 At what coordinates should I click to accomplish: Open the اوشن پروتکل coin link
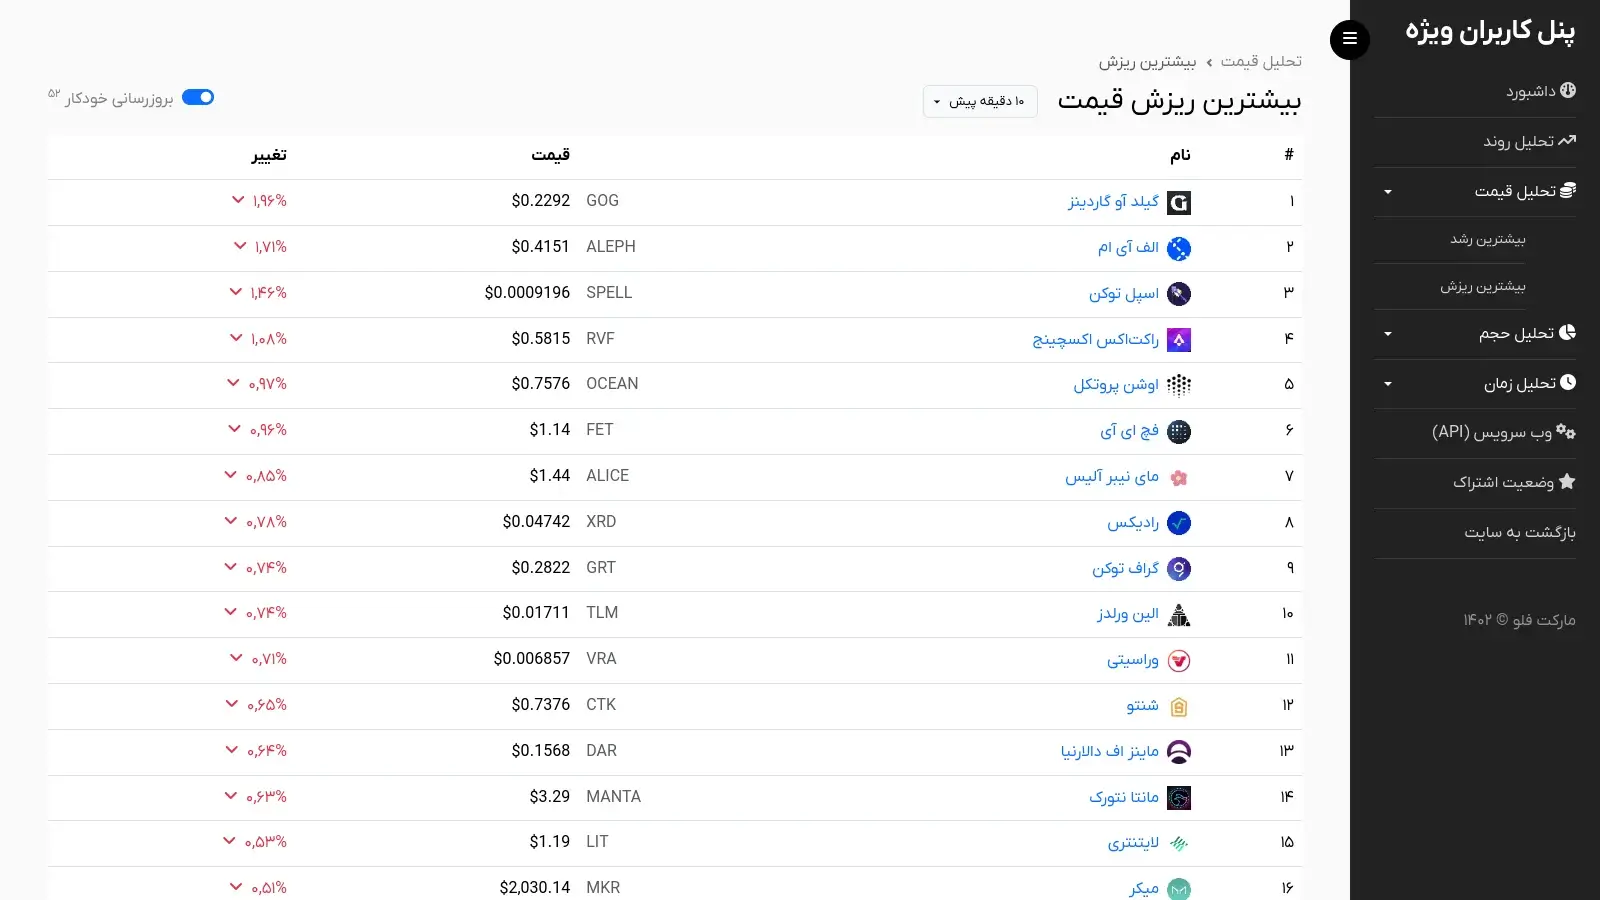1116,385
